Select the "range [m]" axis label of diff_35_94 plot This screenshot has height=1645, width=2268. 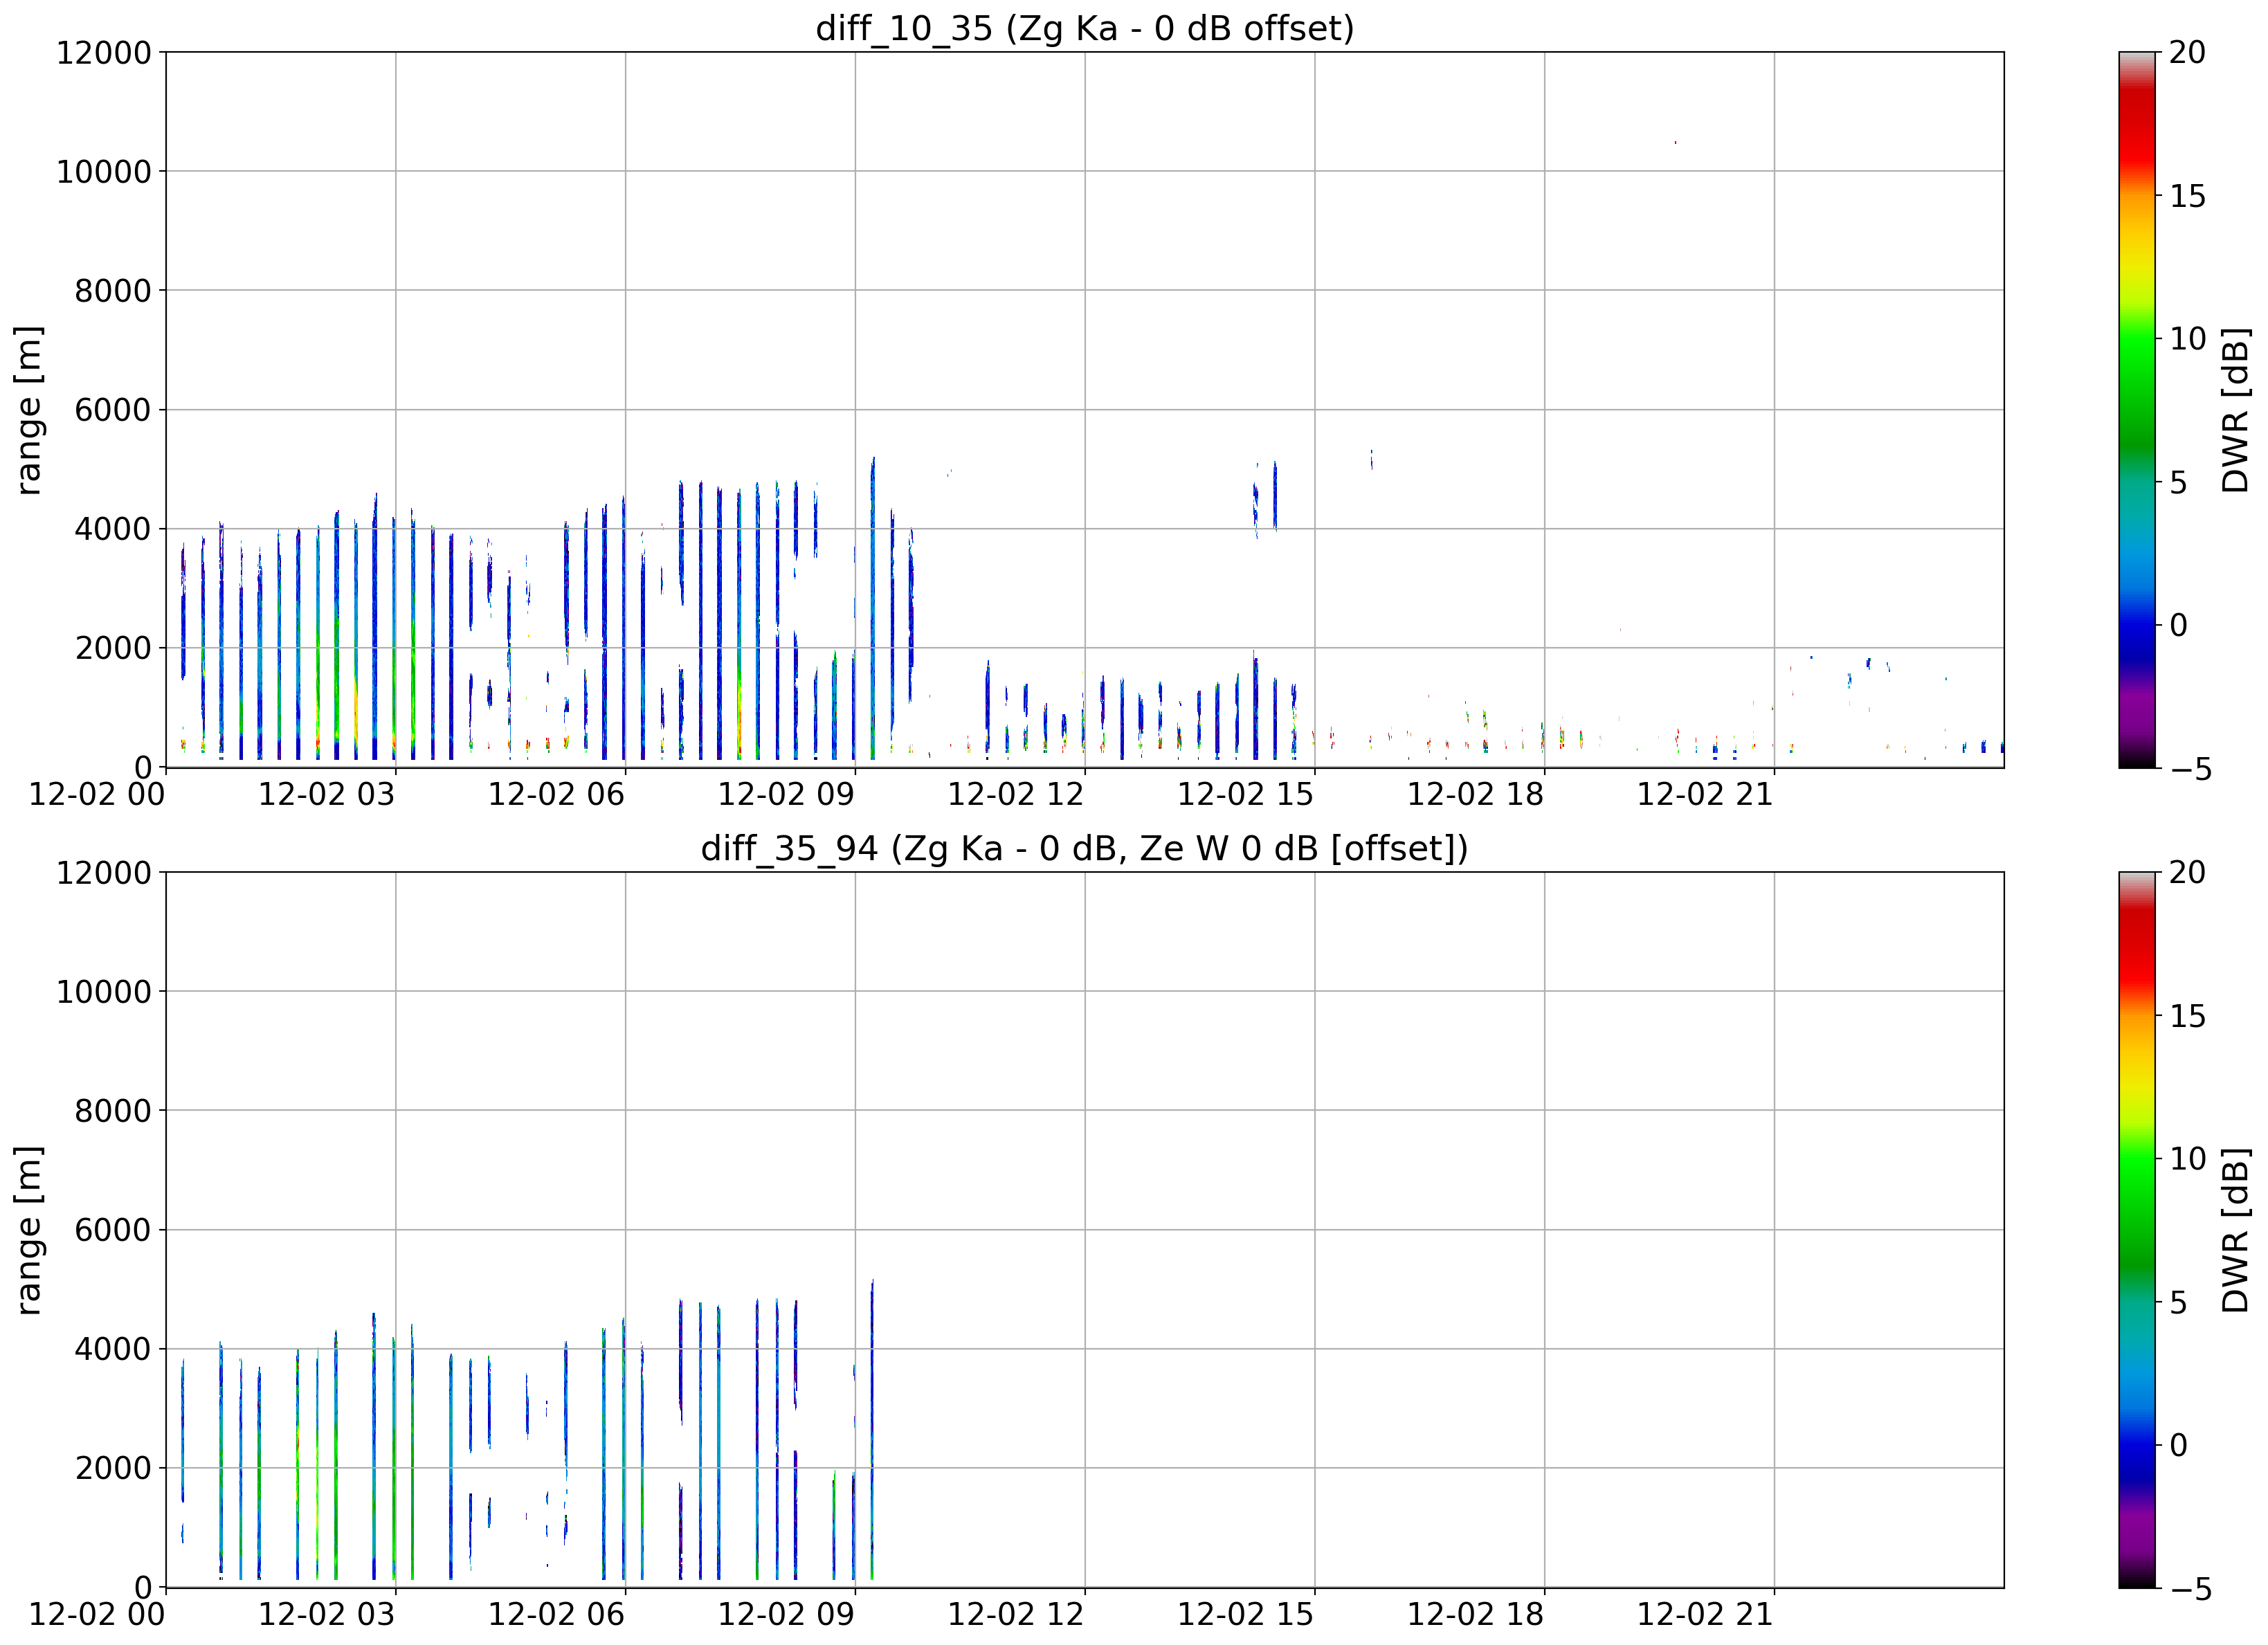(x=28, y=1230)
